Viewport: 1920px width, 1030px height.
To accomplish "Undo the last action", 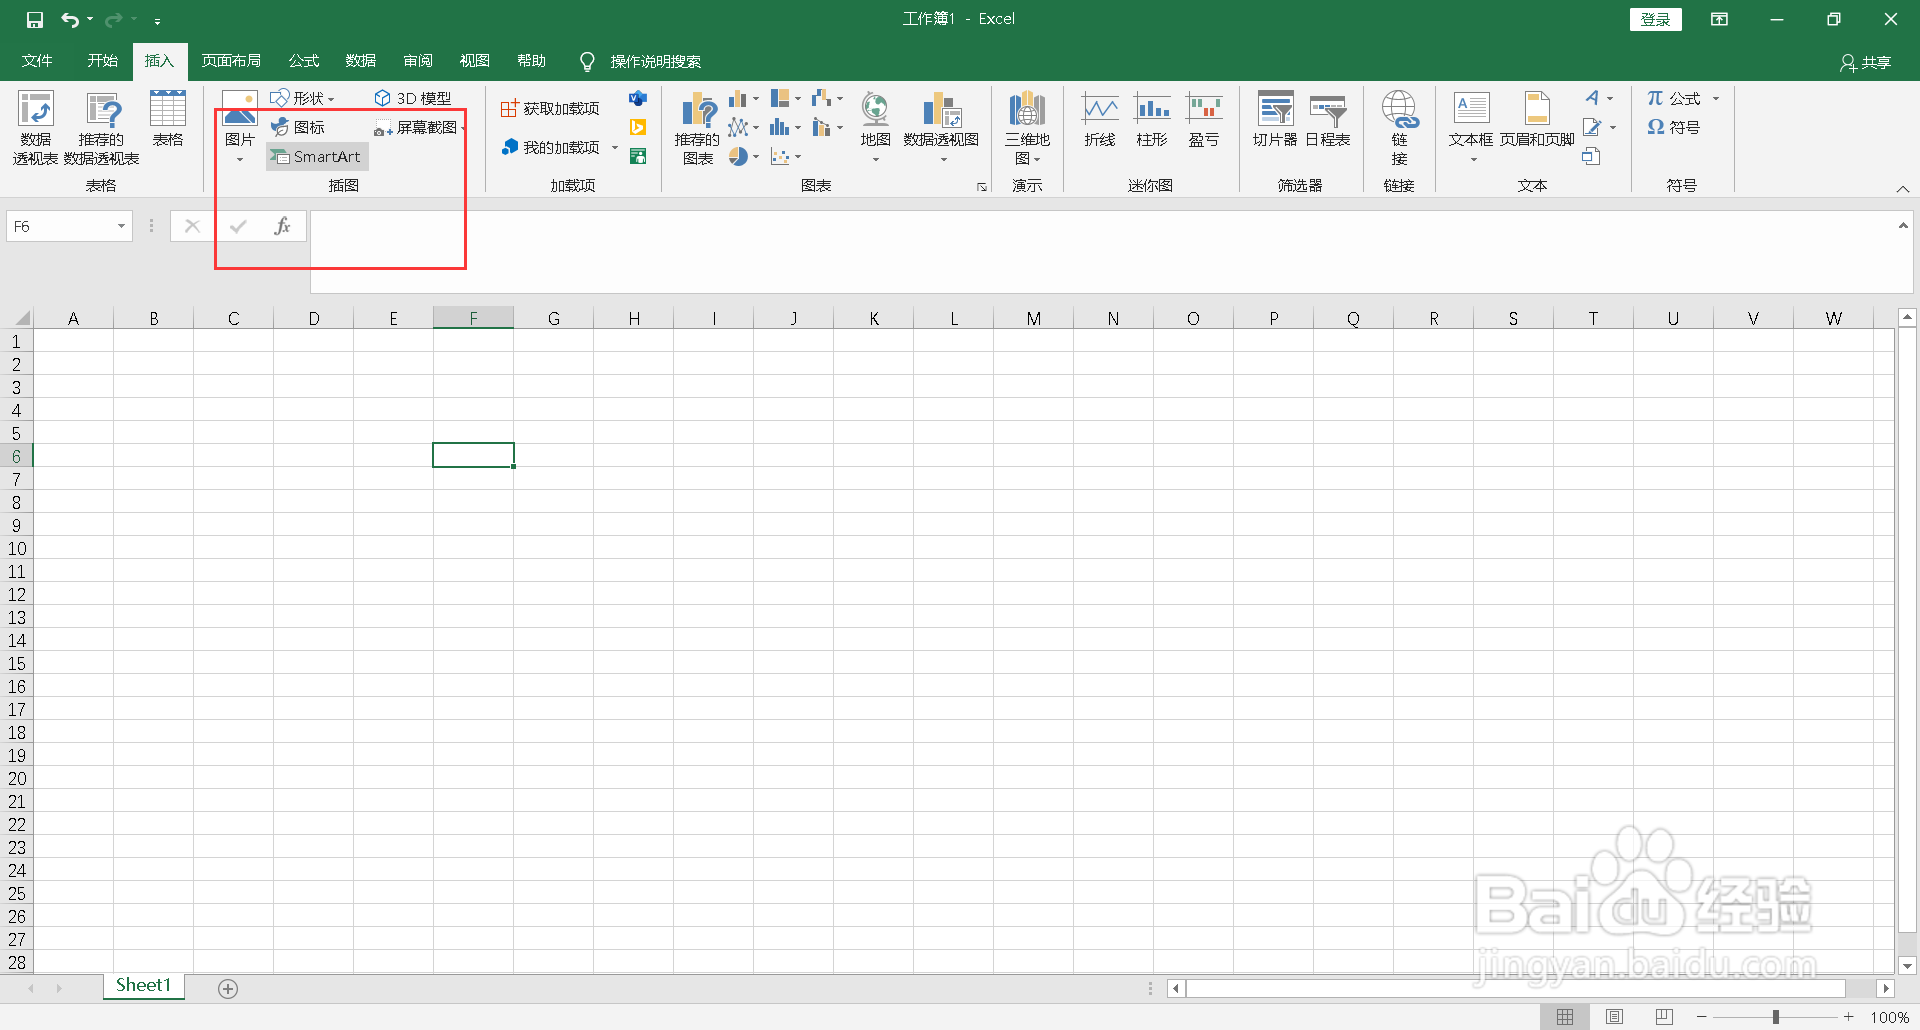I will coord(69,19).
